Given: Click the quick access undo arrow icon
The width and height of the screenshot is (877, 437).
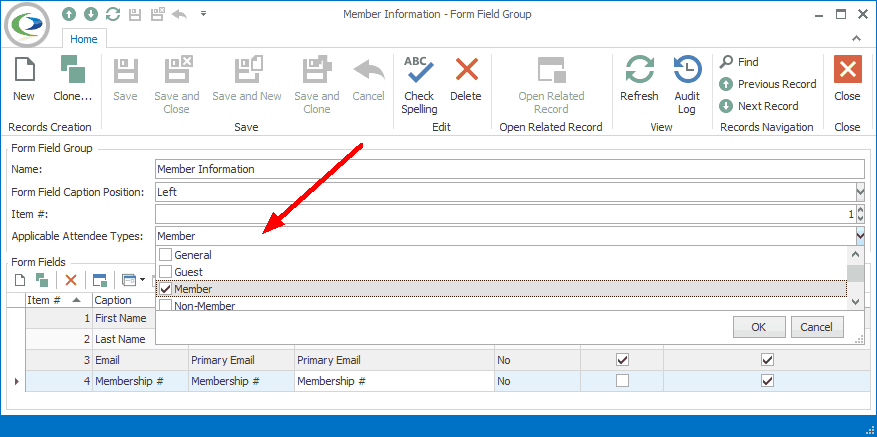Looking at the screenshot, I should (180, 14).
